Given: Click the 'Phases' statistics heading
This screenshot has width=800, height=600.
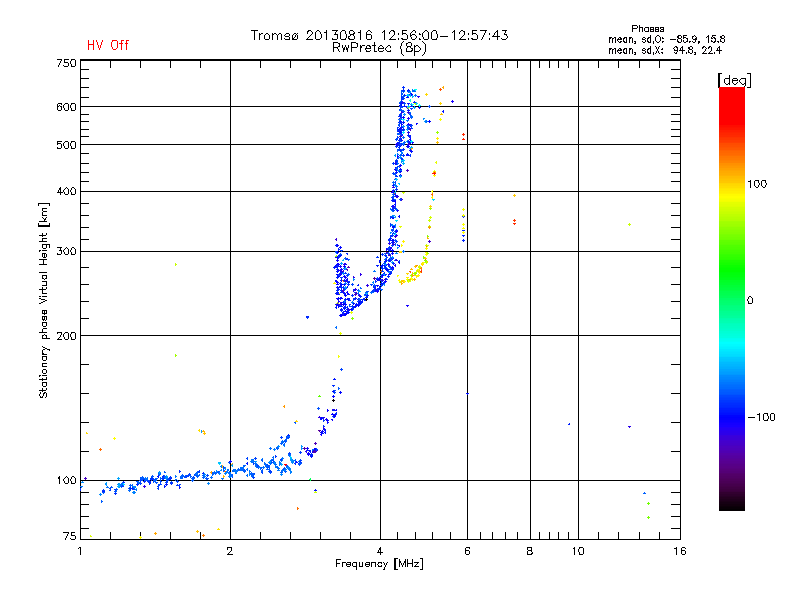Looking at the screenshot, I should pyautogui.click(x=647, y=29).
